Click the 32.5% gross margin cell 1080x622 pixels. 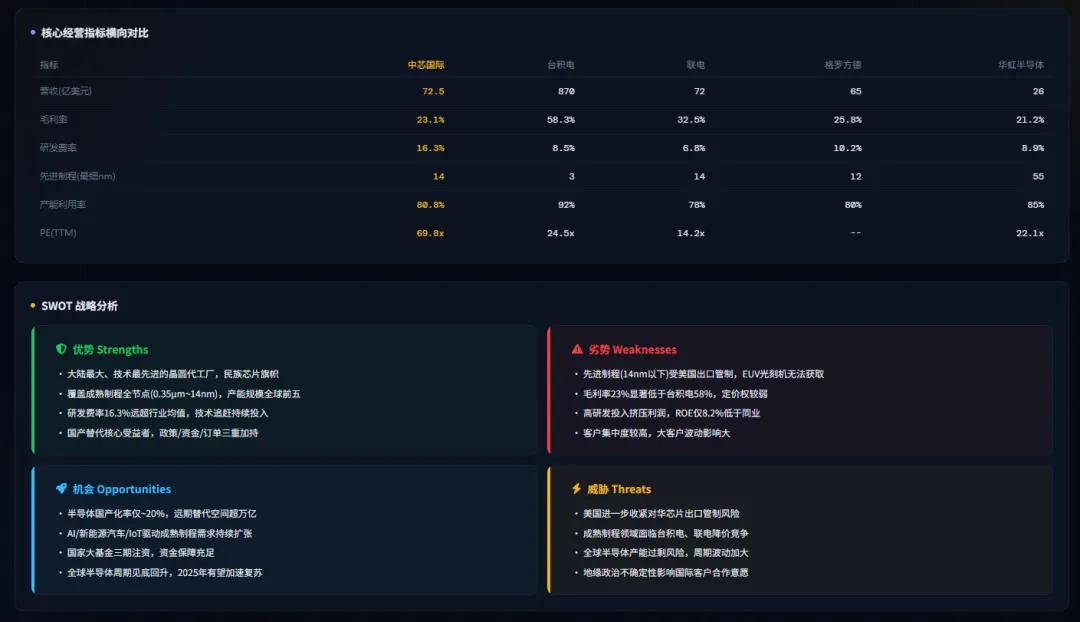pos(691,119)
